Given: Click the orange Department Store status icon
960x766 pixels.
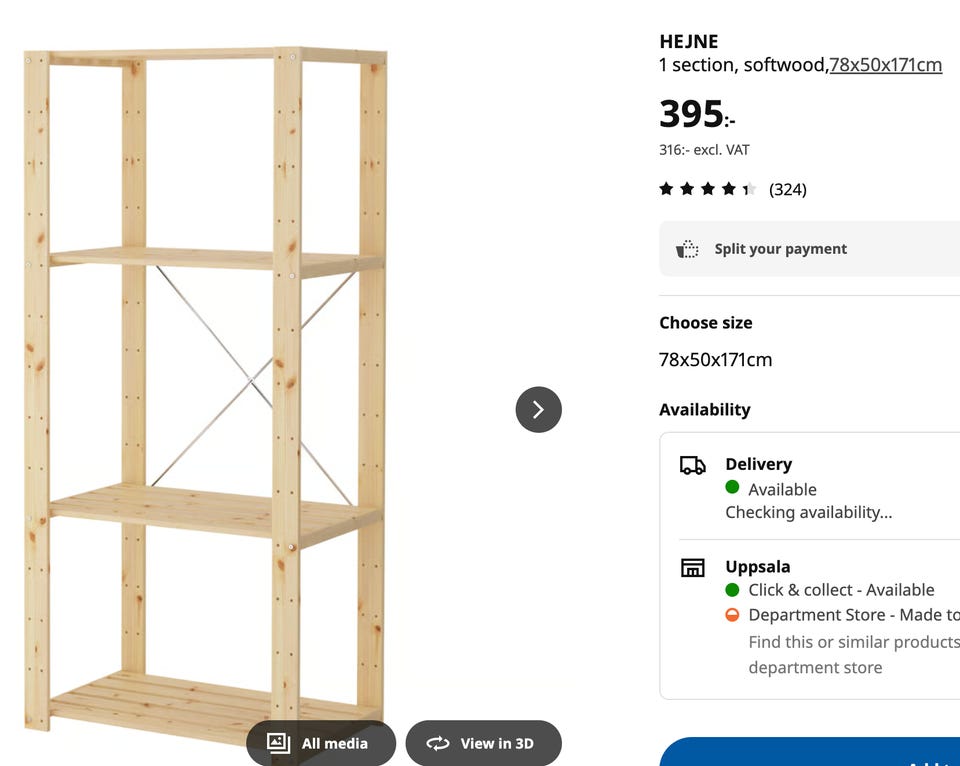Looking at the screenshot, I should 732,615.
